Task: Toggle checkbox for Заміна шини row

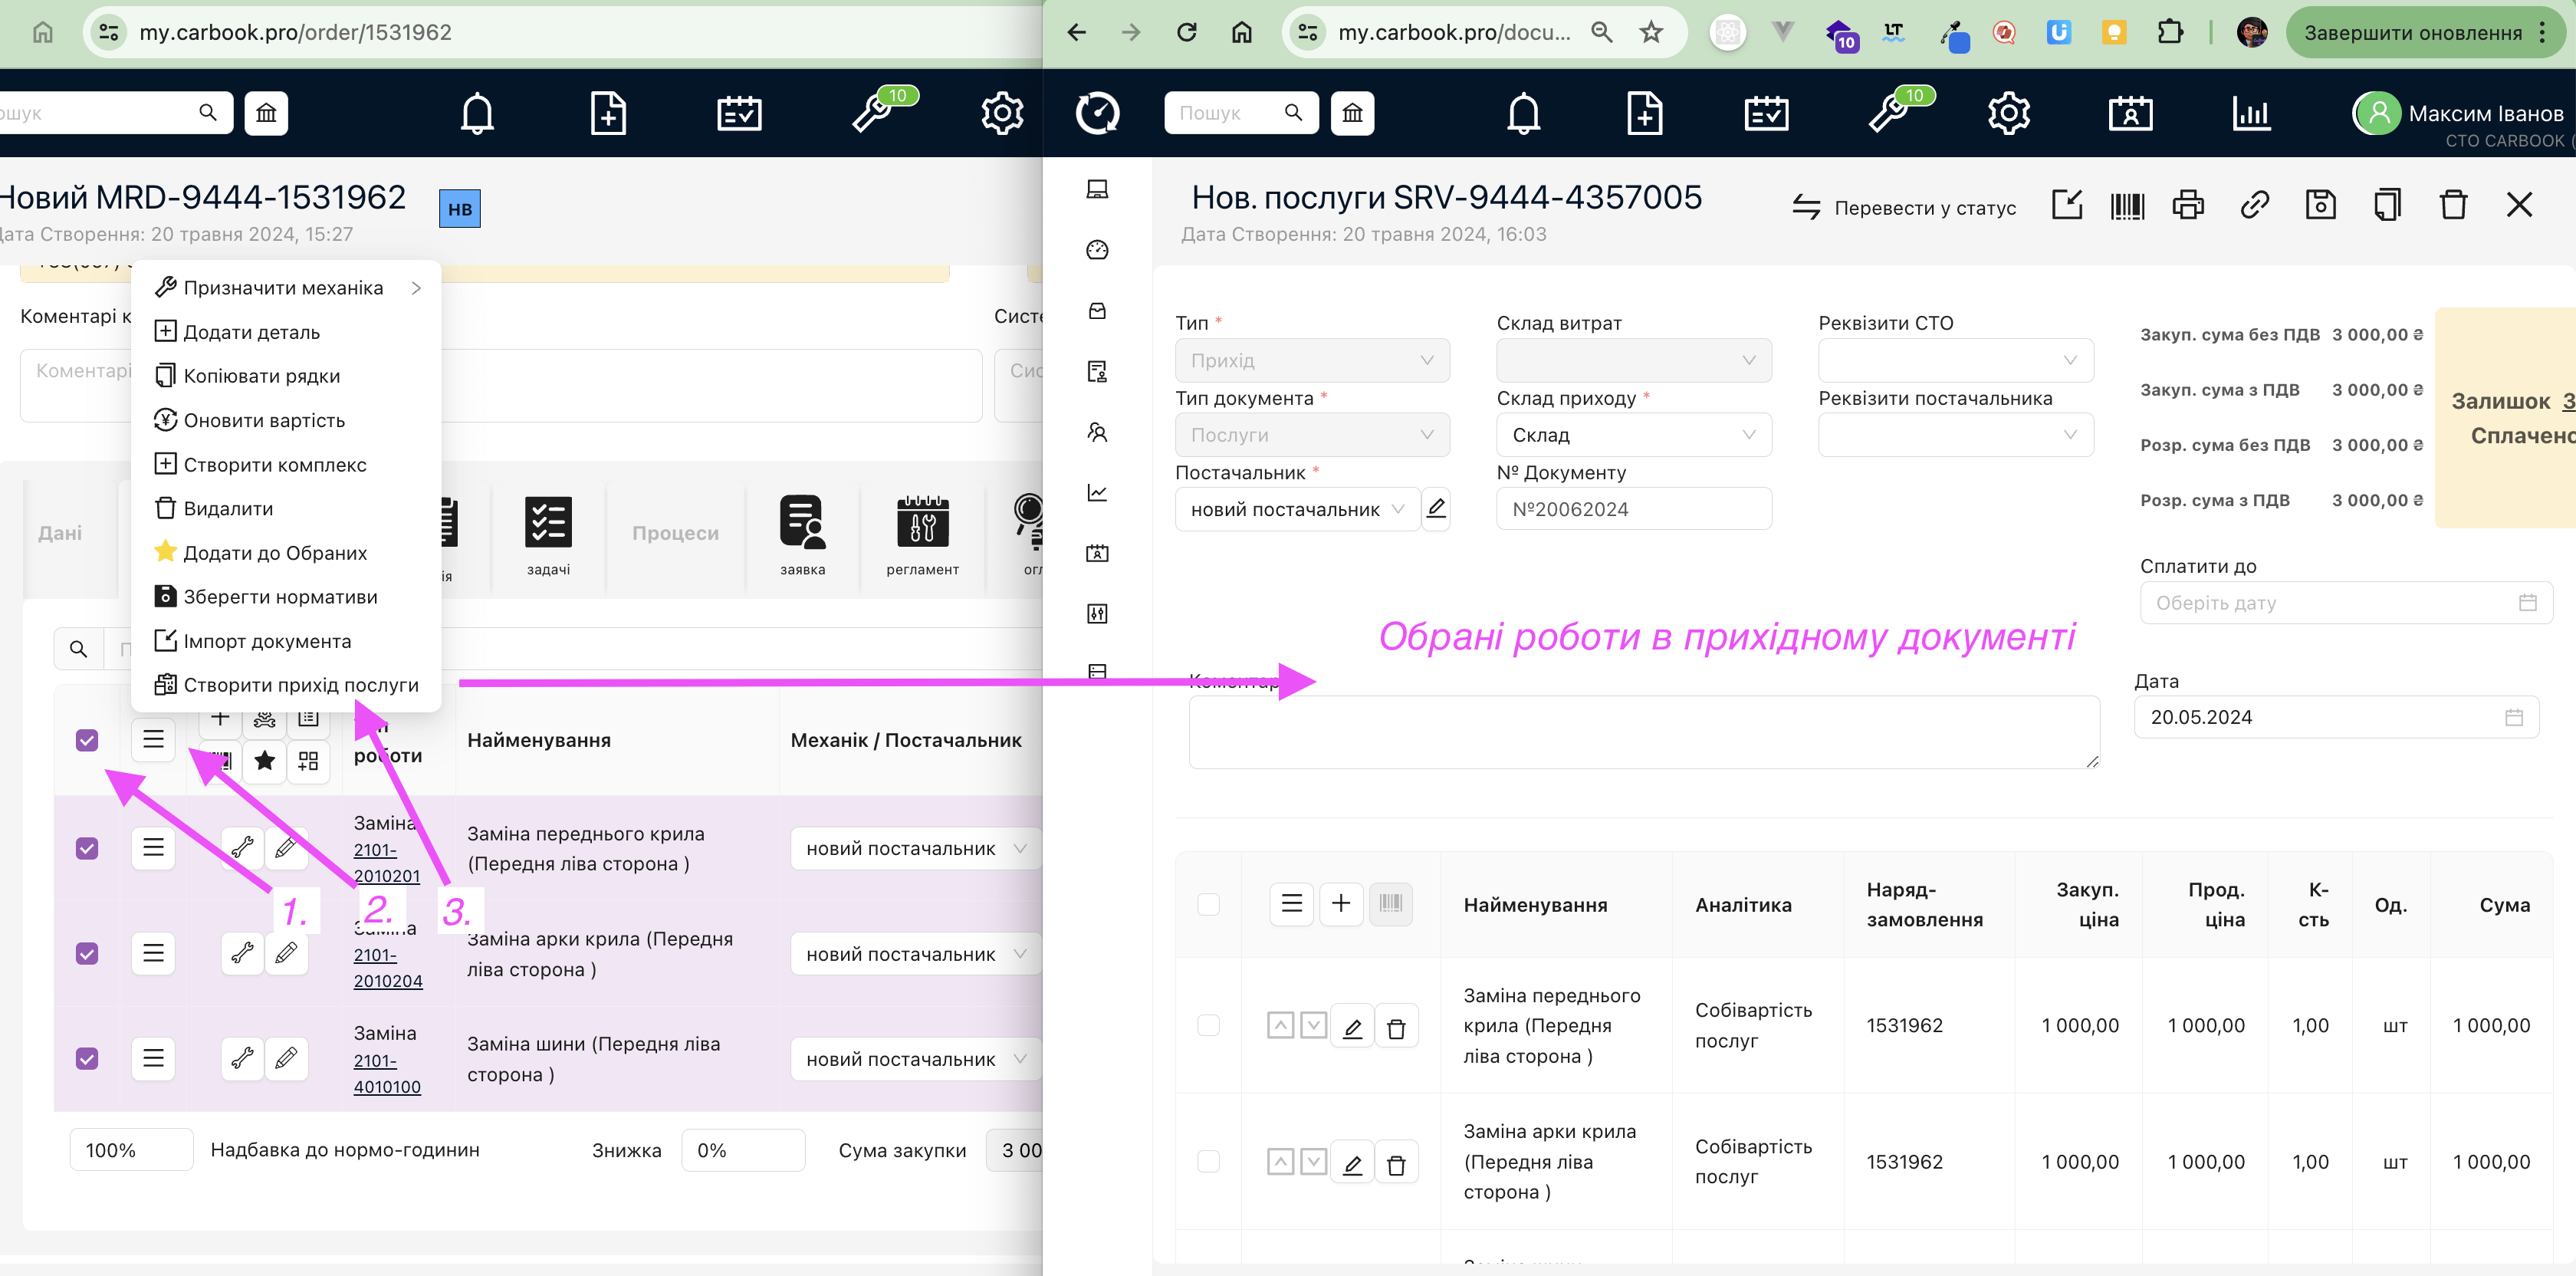Action: click(87, 1058)
